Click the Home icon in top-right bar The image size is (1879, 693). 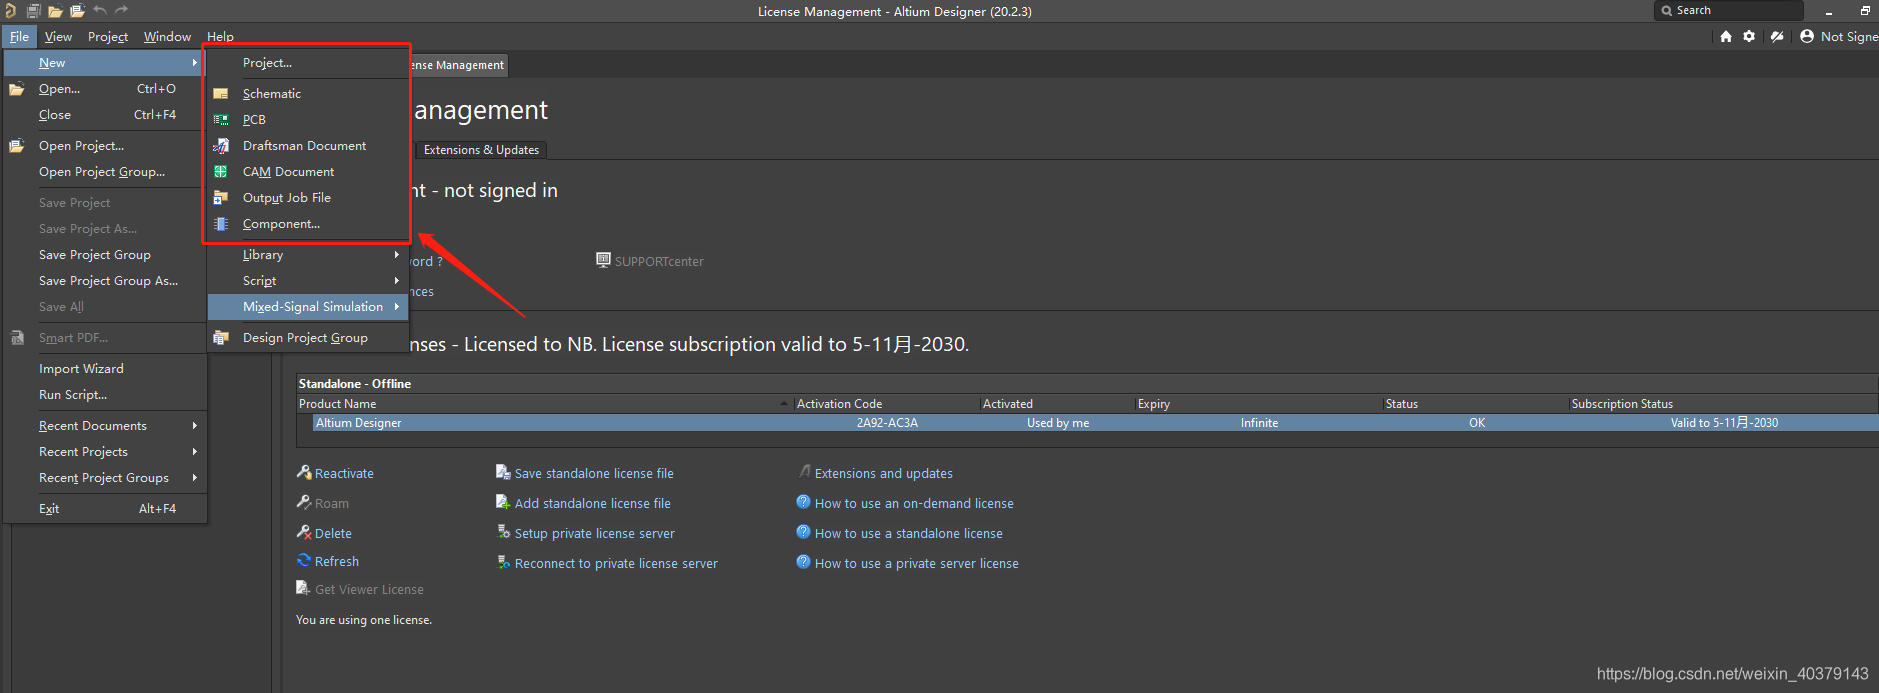[1725, 36]
